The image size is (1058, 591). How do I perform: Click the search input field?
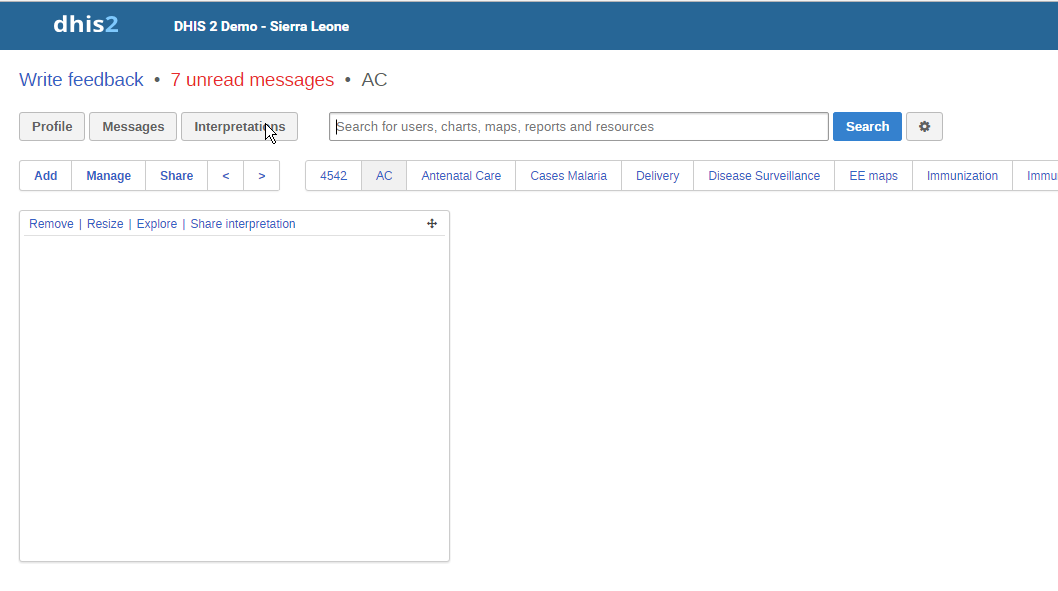click(578, 127)
